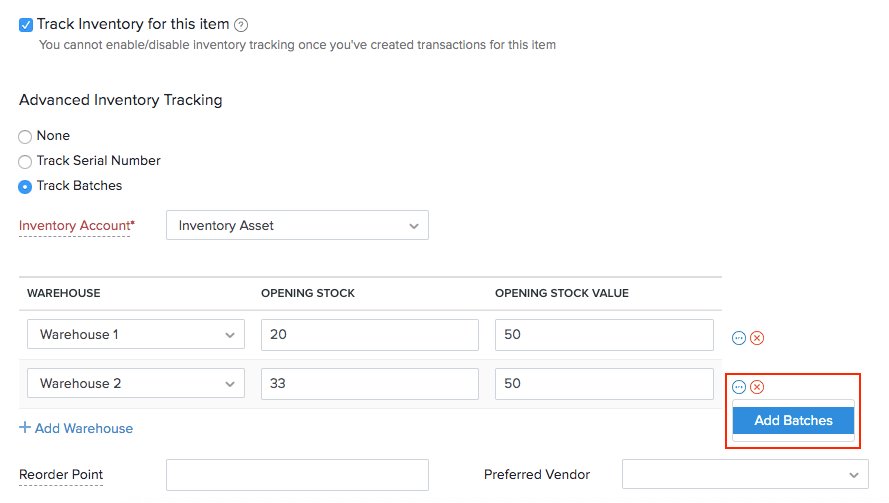Screen dimensions: 889x503
Task: Edit opening stock field showing 20
Action: coord(369,335)
